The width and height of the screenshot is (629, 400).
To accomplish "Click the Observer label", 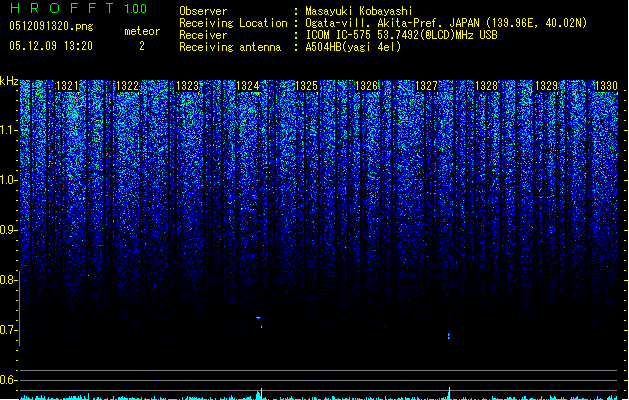I will coord(203,11).
